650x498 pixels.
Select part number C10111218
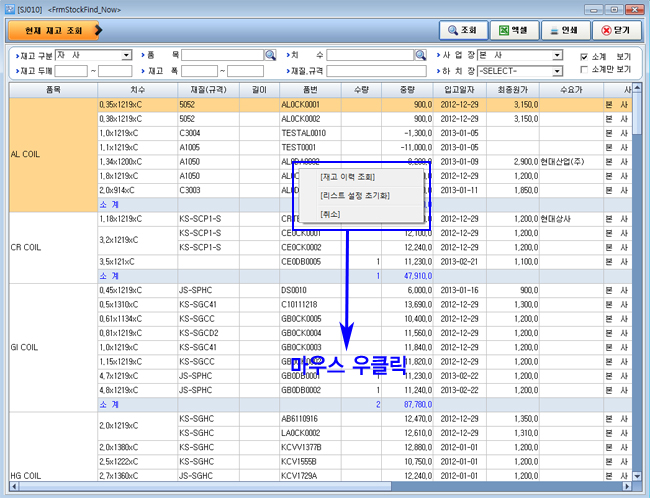(x=310, y=305)
